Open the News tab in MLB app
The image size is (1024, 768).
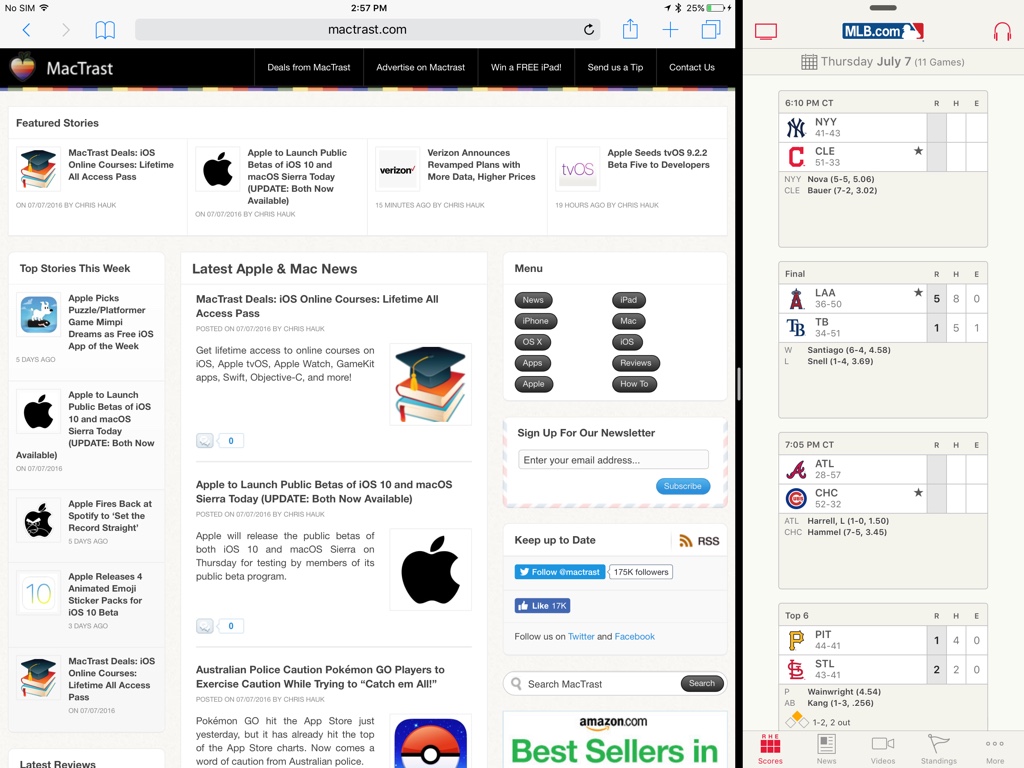pos(826,748)
